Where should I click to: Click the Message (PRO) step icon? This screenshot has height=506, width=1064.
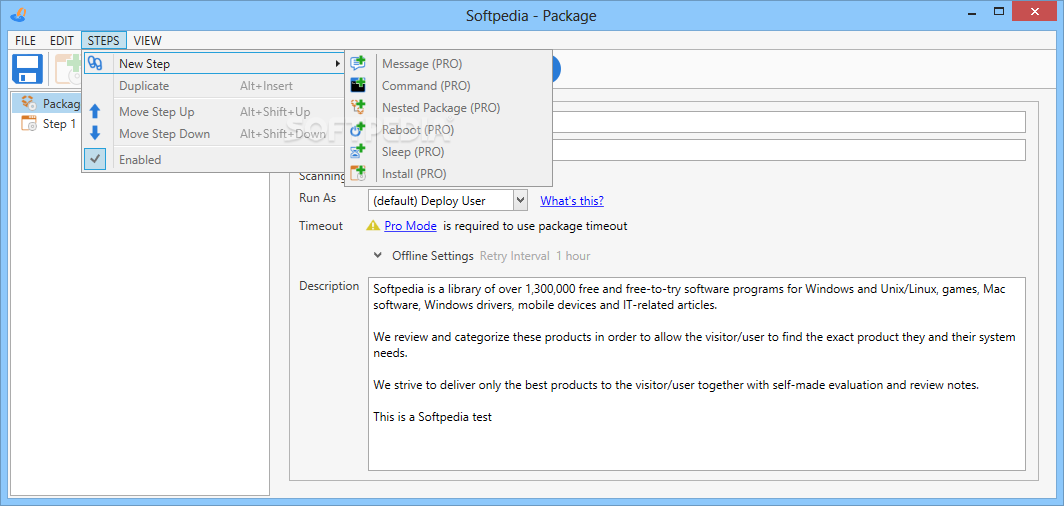coord(358,64)
